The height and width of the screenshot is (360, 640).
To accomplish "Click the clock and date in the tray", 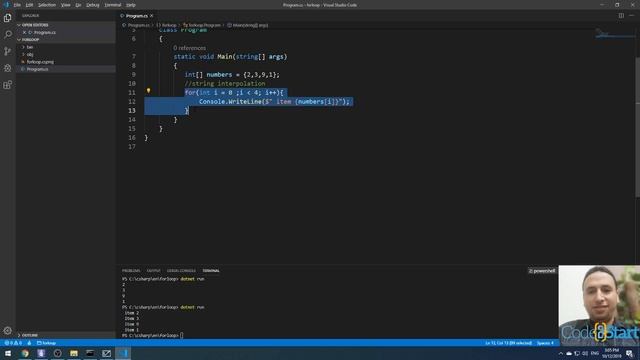I will [611, 353].
